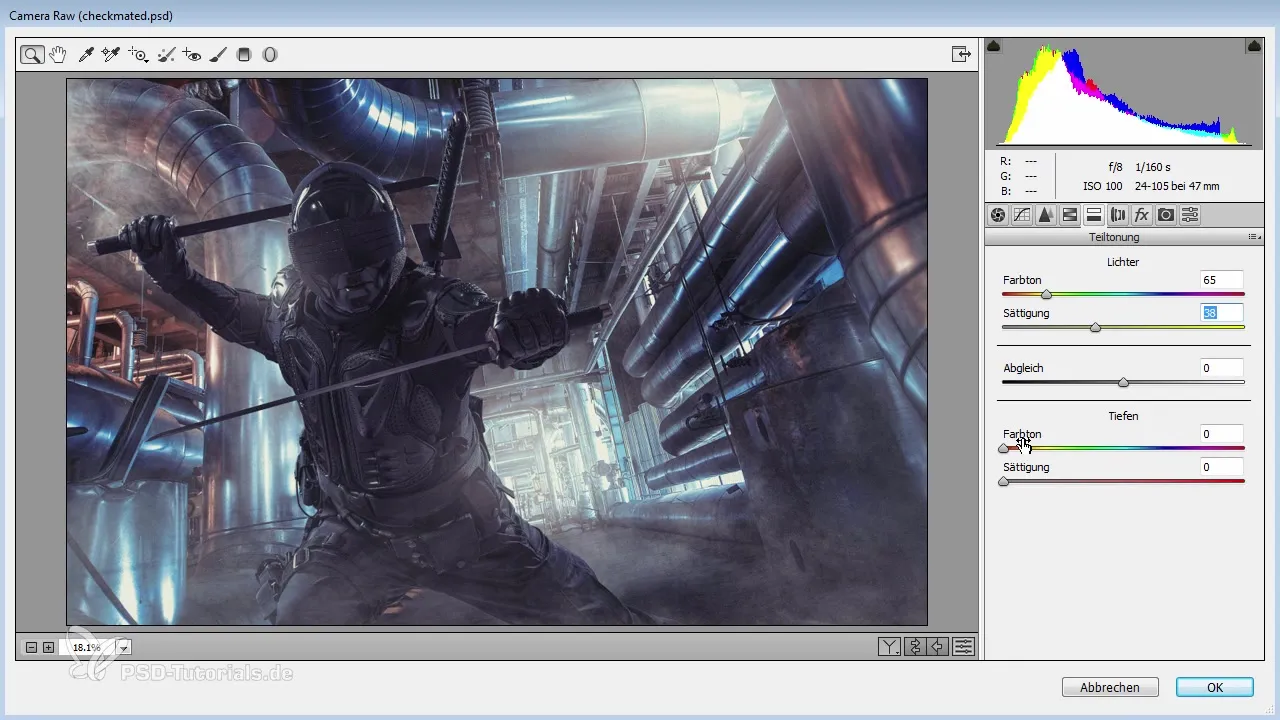The image size is (1280, 720).
Task: Click the Lichter Sättigung slider handle
Action: 1095,327
